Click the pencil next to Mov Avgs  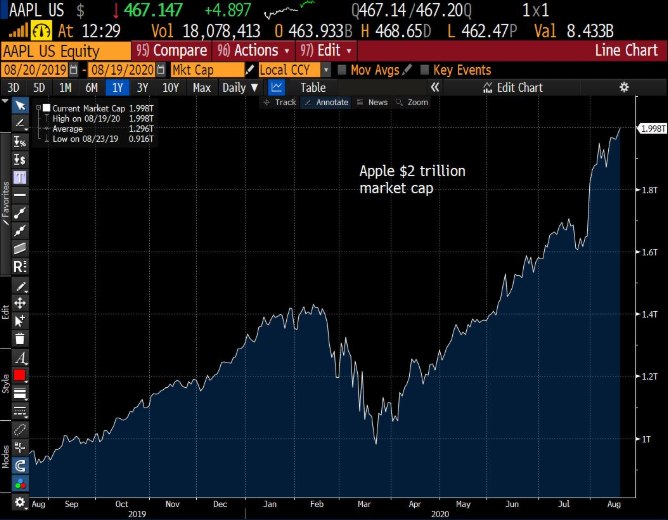pos(407,69)
